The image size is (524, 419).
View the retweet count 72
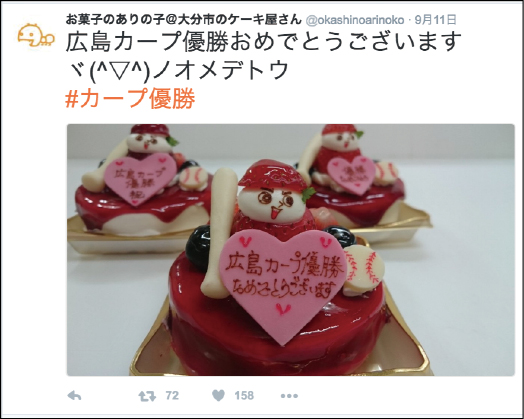click(172, 396)
